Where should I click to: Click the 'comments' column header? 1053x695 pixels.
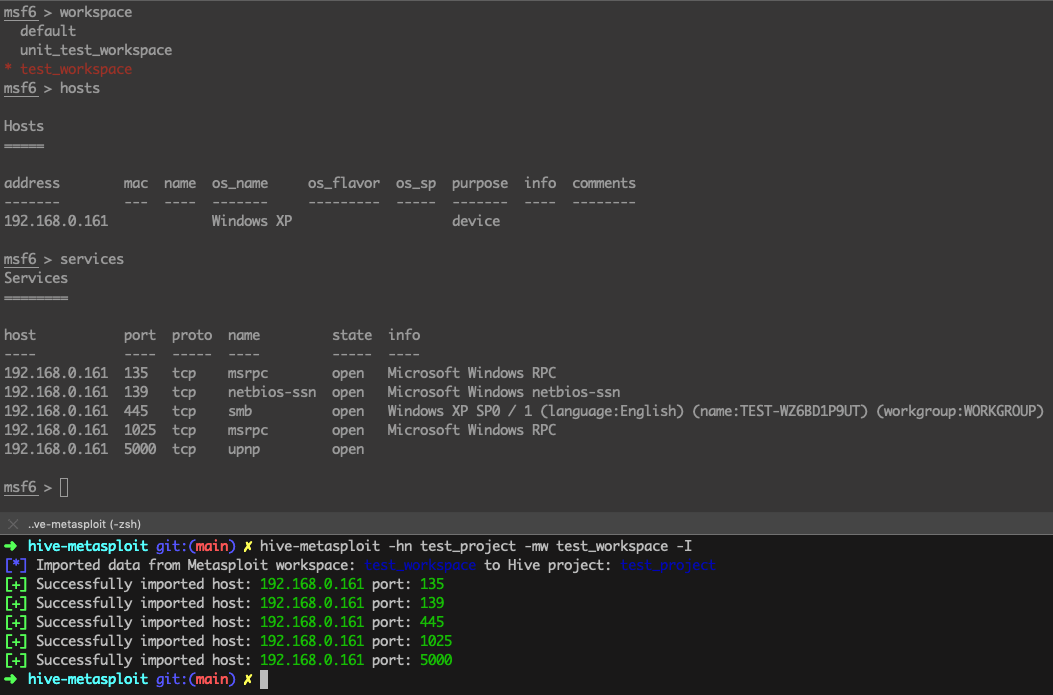click(x=604, y=183)
